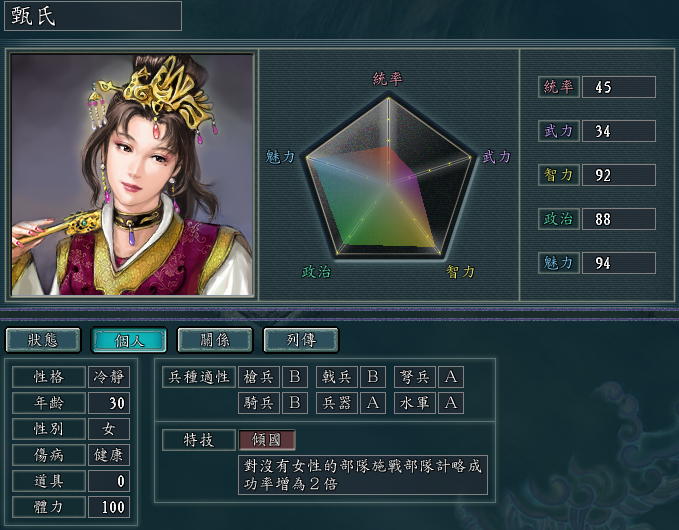The image size is (679, 530).
Task: Click the 槍兵 aptitude cell
Action: coord(259,377)
